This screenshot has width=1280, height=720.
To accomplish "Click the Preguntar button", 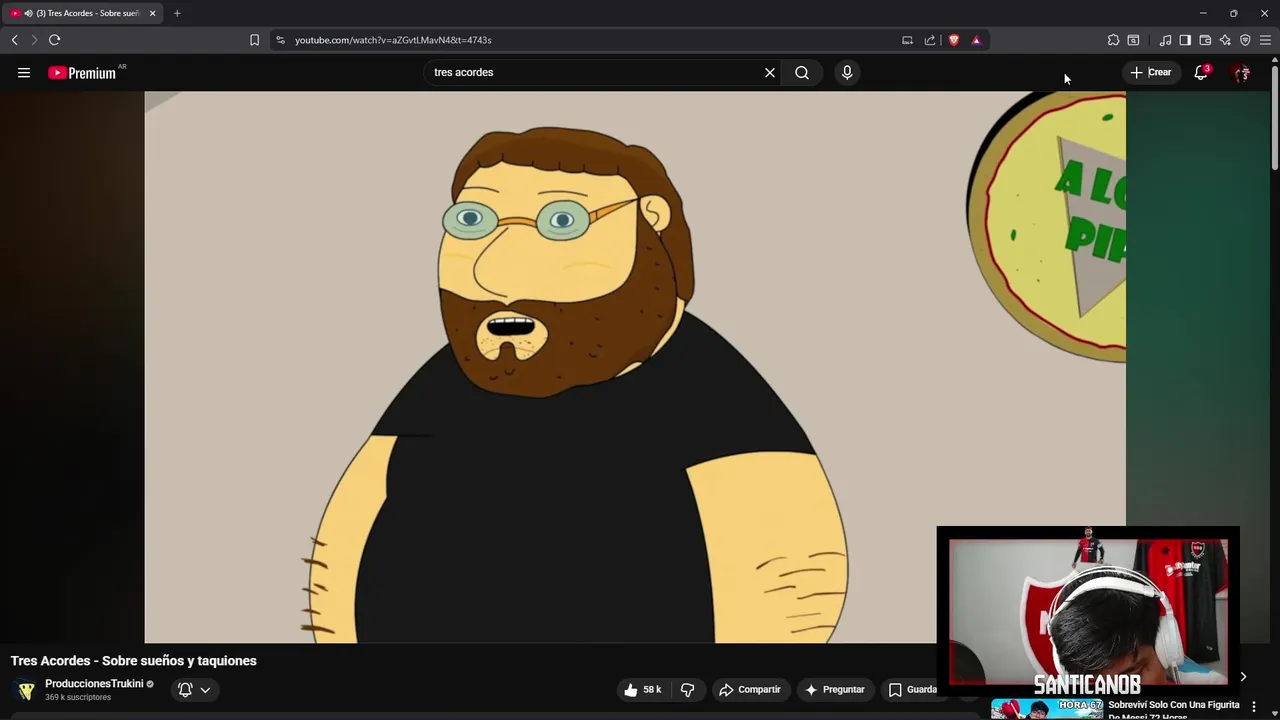I will pos(835,690).
